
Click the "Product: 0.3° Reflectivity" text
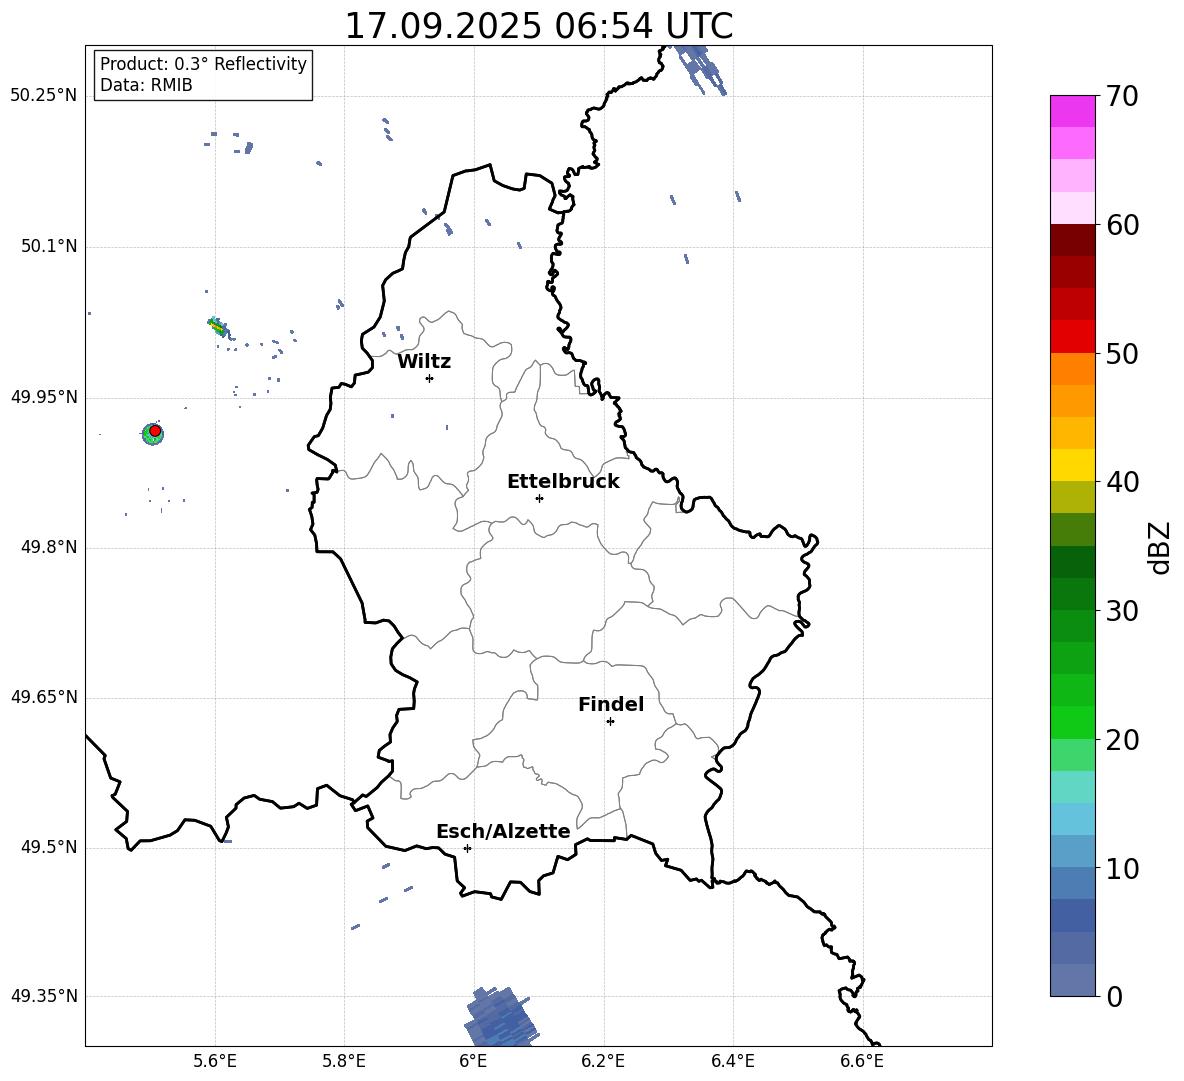(x=203, y=64)
